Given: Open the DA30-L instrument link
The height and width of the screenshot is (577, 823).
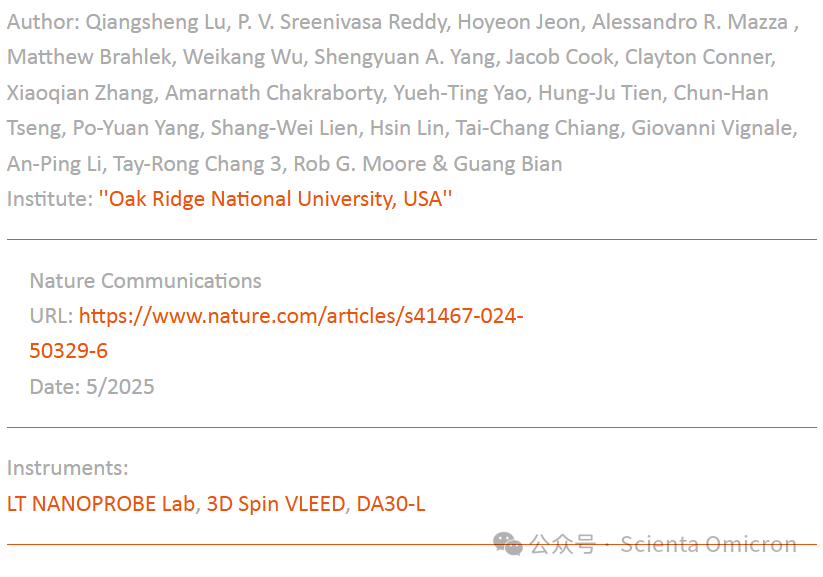Looking at the screenshot, I should coord(391,504).
